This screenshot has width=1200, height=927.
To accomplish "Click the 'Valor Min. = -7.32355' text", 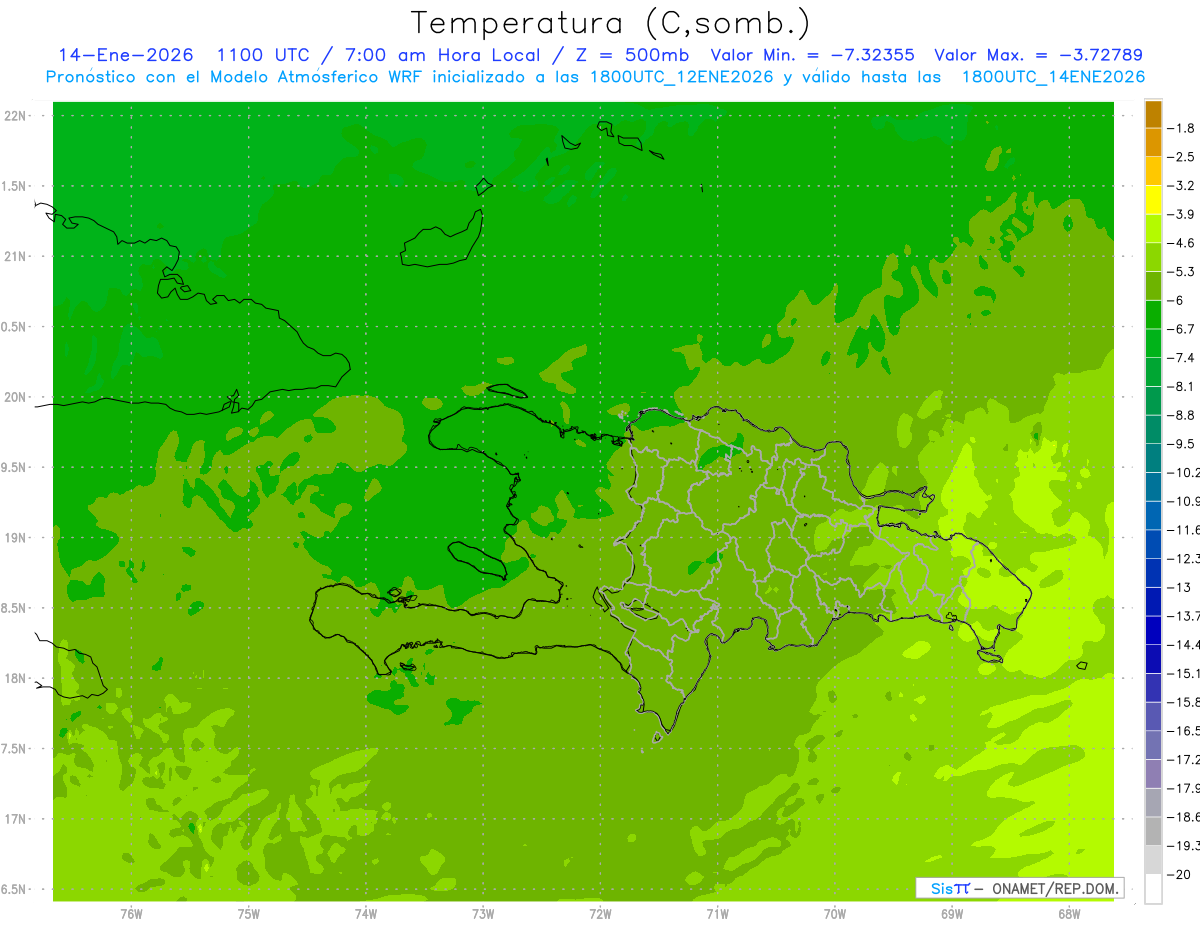I will [x=812, y=55].
